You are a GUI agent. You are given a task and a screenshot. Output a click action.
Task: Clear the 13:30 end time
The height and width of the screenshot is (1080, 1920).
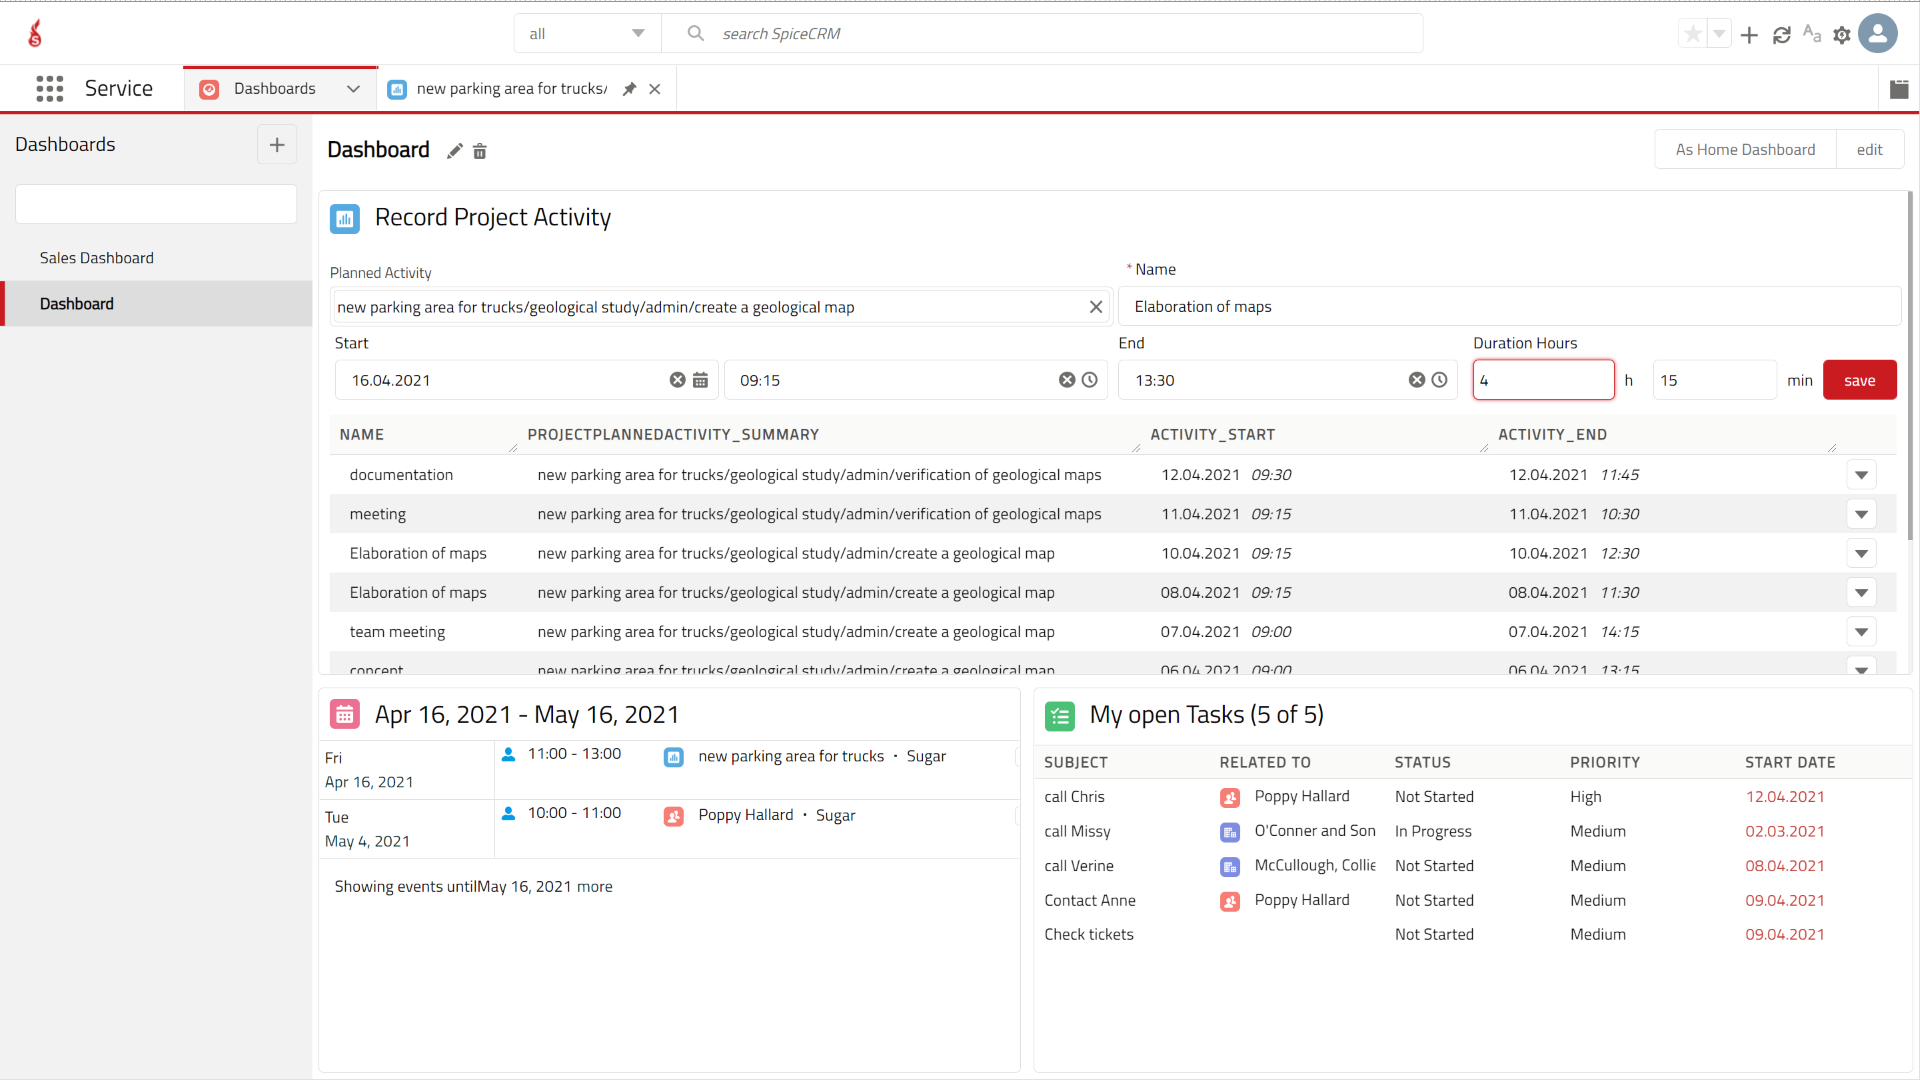point(1417,380)
